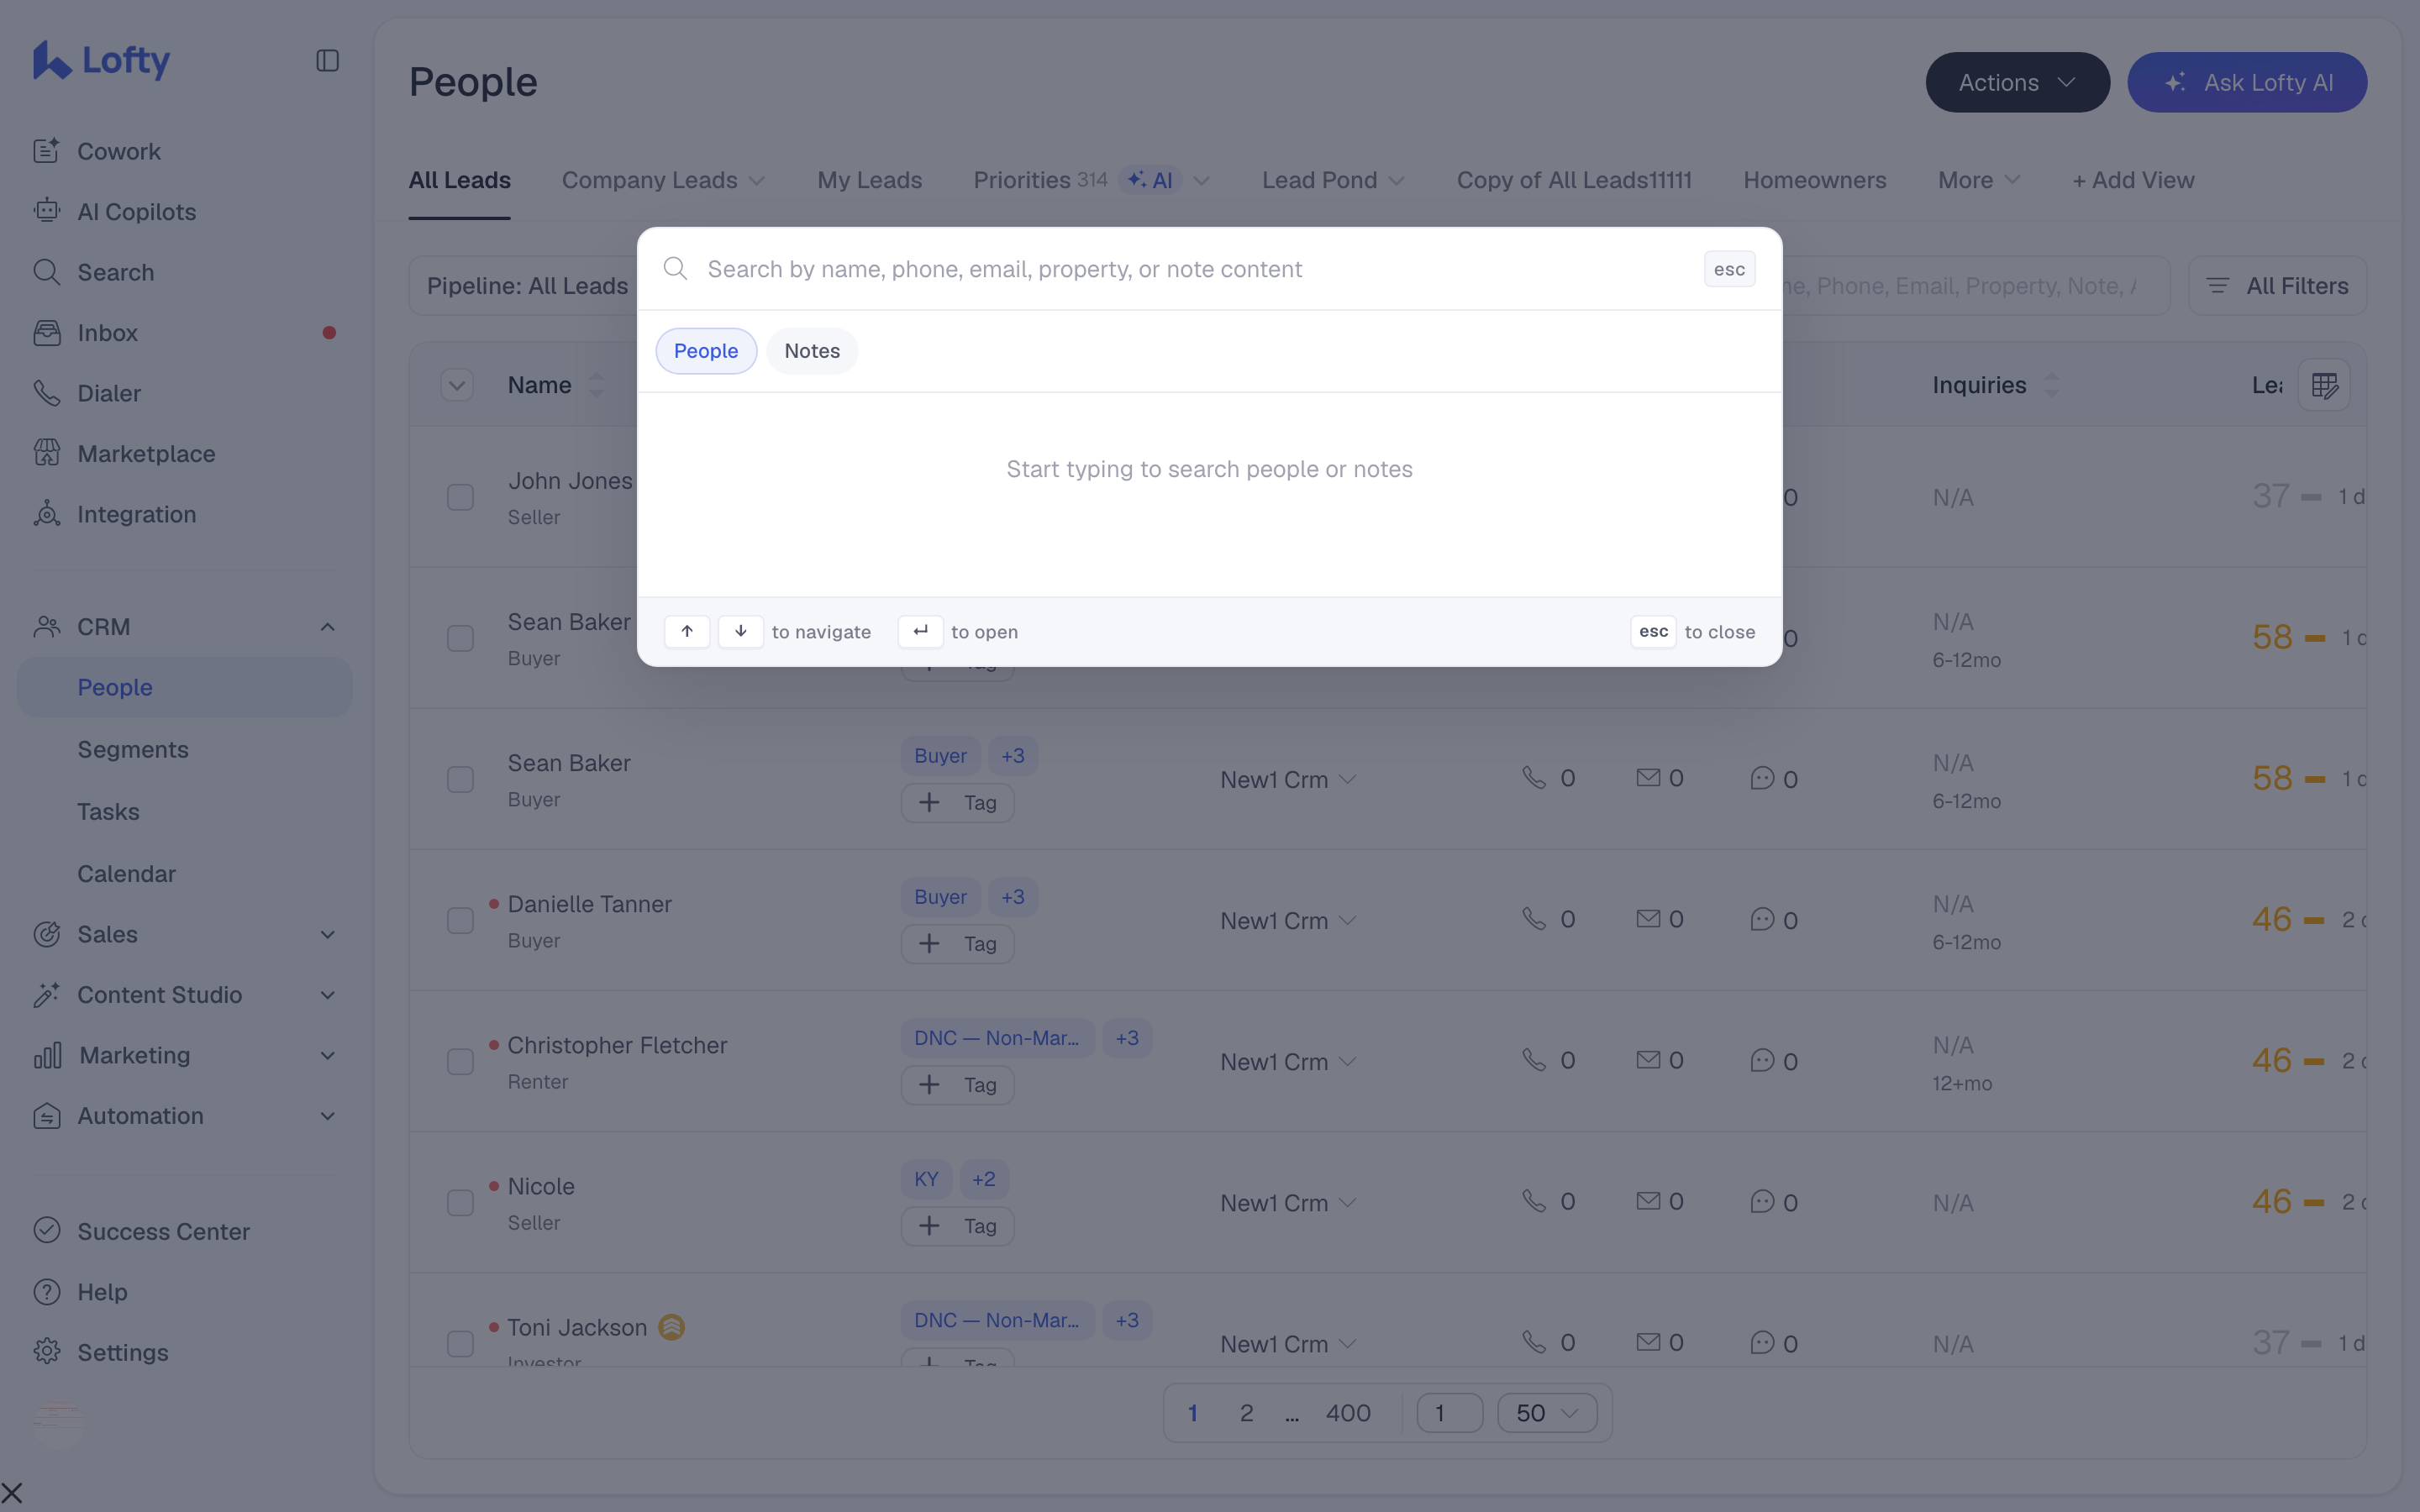The width and height of the screenshot is (2420, 1512).
Task: Select the Nicole row checkbox
Action: (460, 1202)
